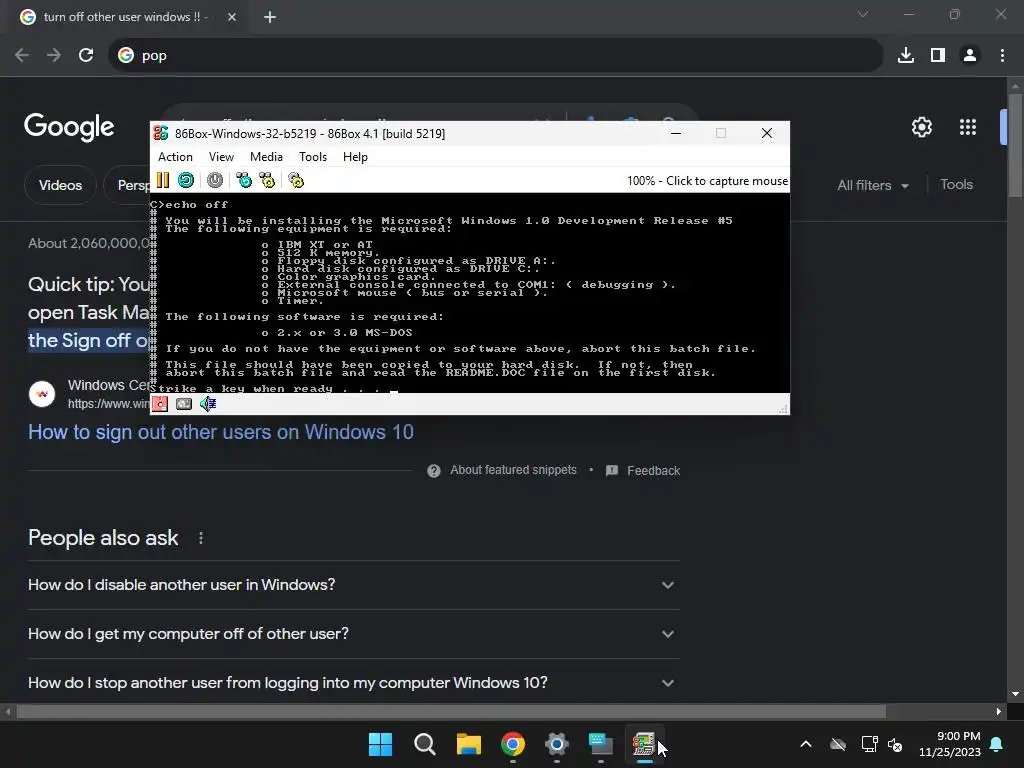This screenshot has width=1024, height=768.
Task: Open the blue monitor app on taskbar
Action: (601, 744)
